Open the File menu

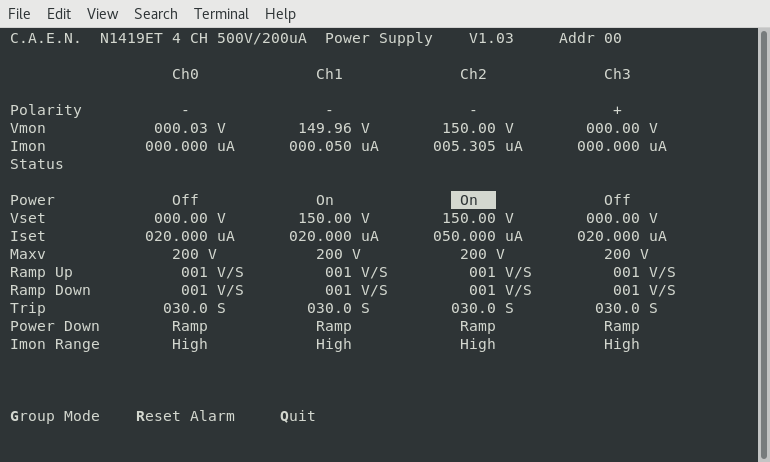tap(19, 14)
